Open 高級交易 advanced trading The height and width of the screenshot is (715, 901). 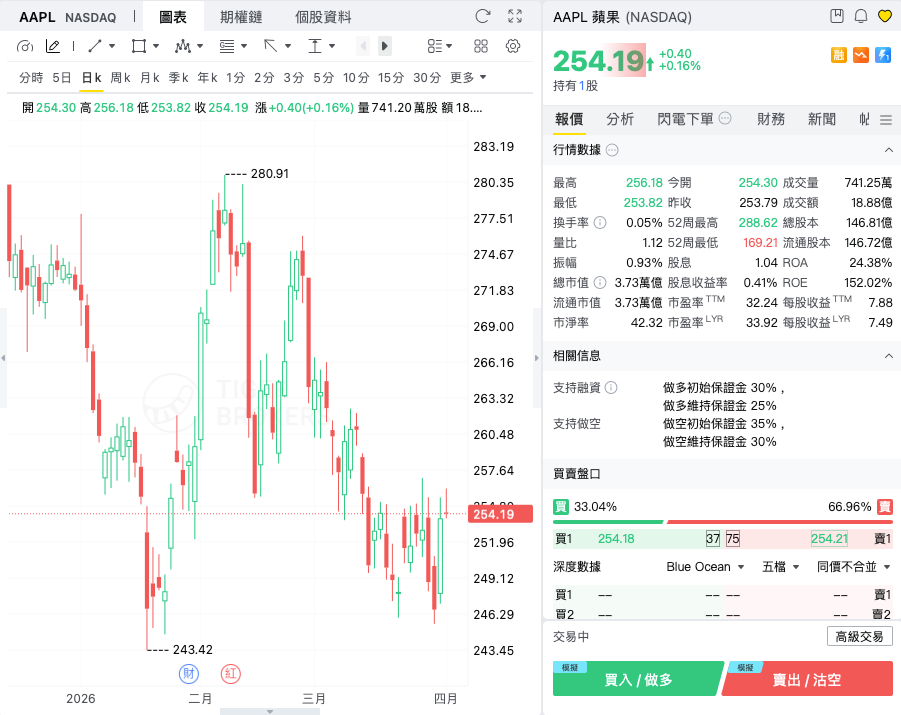[859, 636]
